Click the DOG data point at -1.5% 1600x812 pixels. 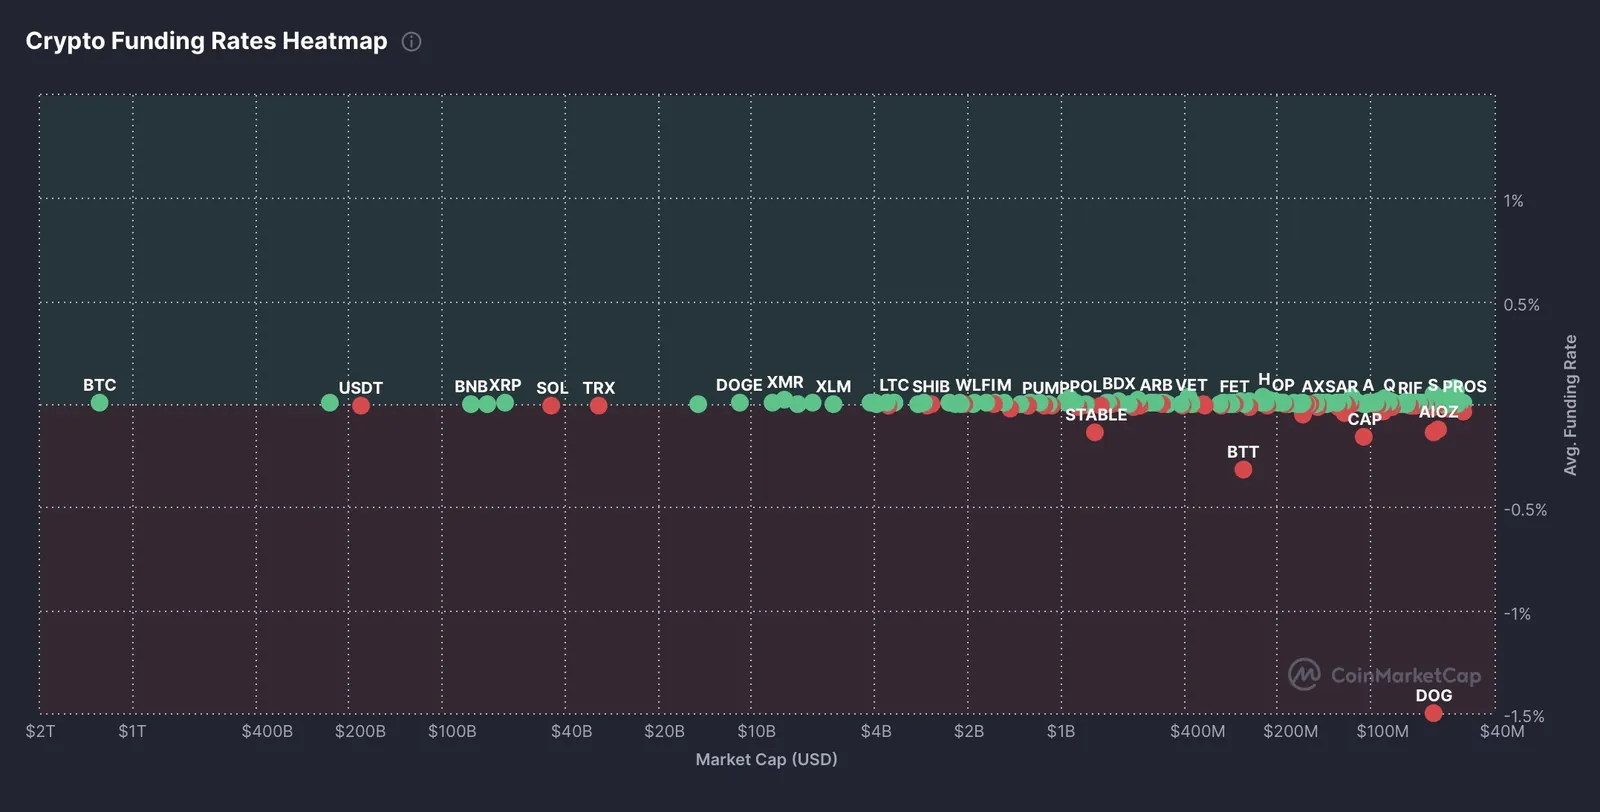[x=1433, y=713]
